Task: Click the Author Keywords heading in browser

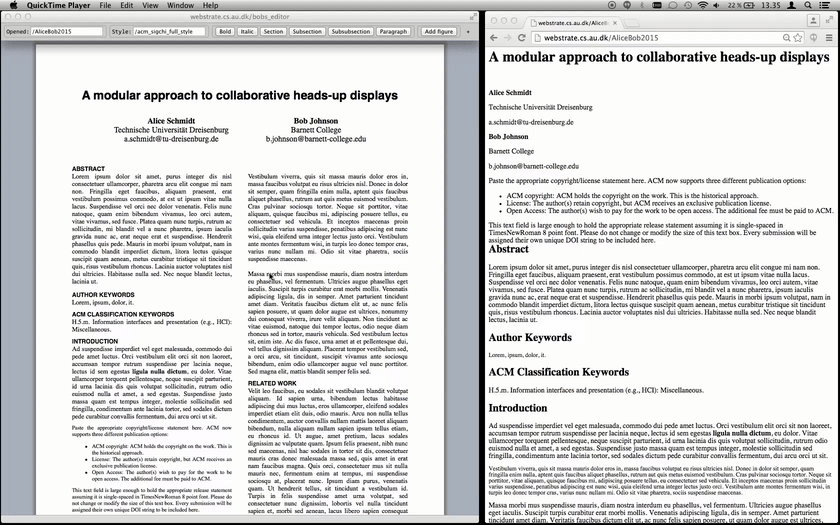Action: pos(530,338)
